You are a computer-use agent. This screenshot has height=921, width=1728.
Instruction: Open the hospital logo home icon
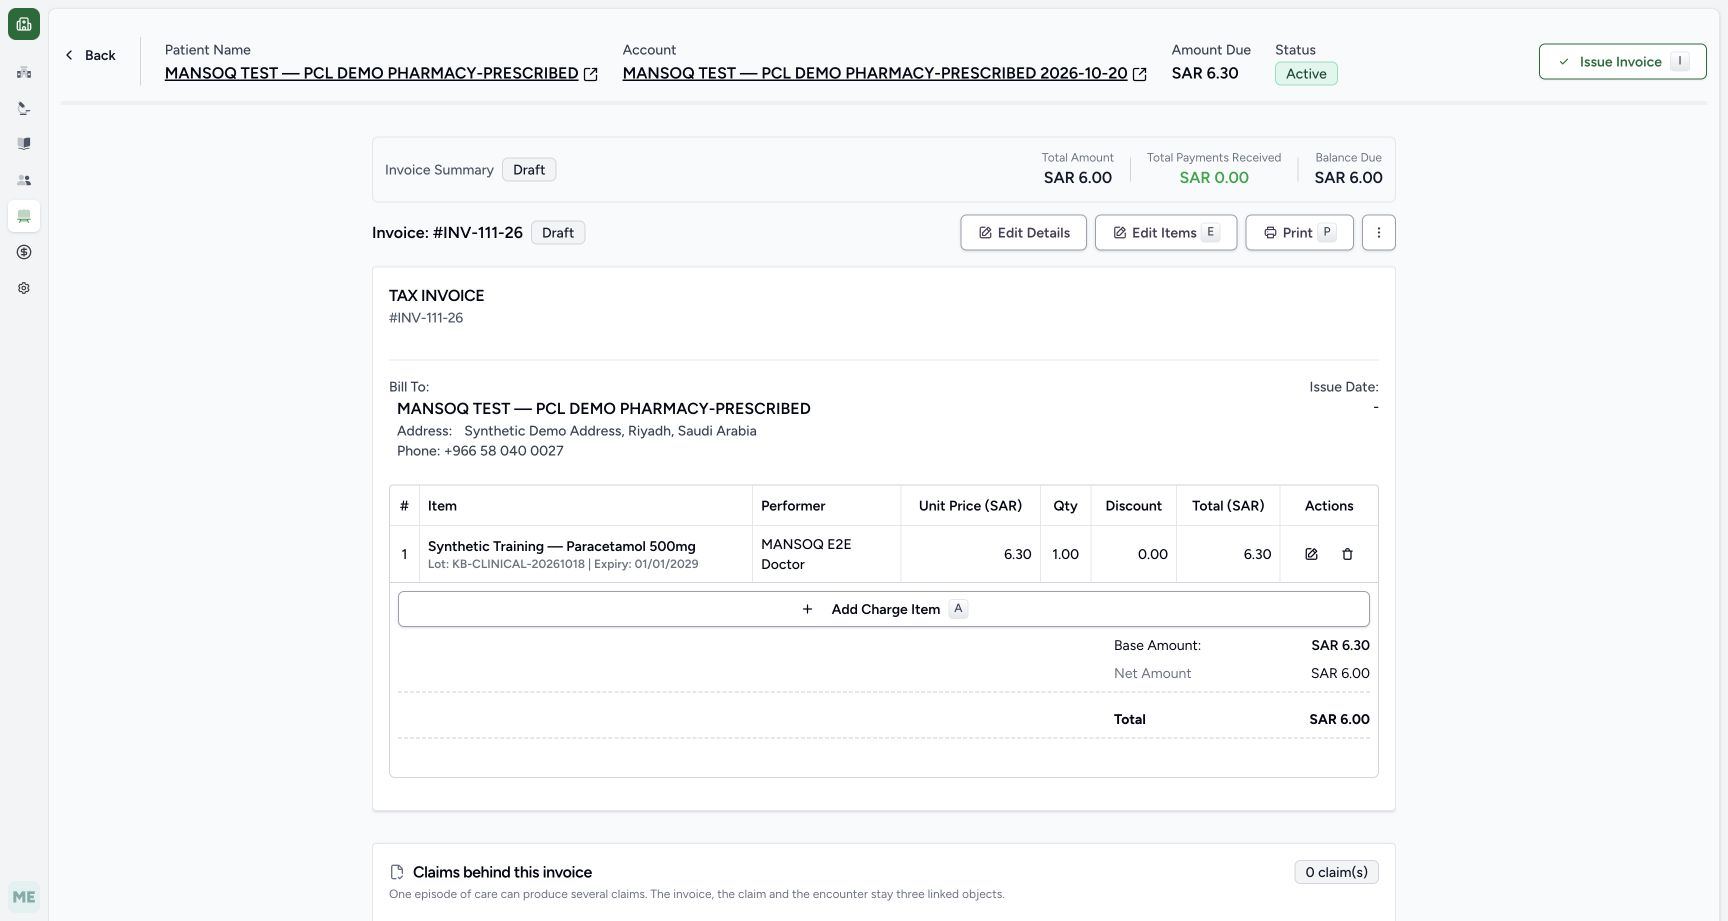coord(24,24)
